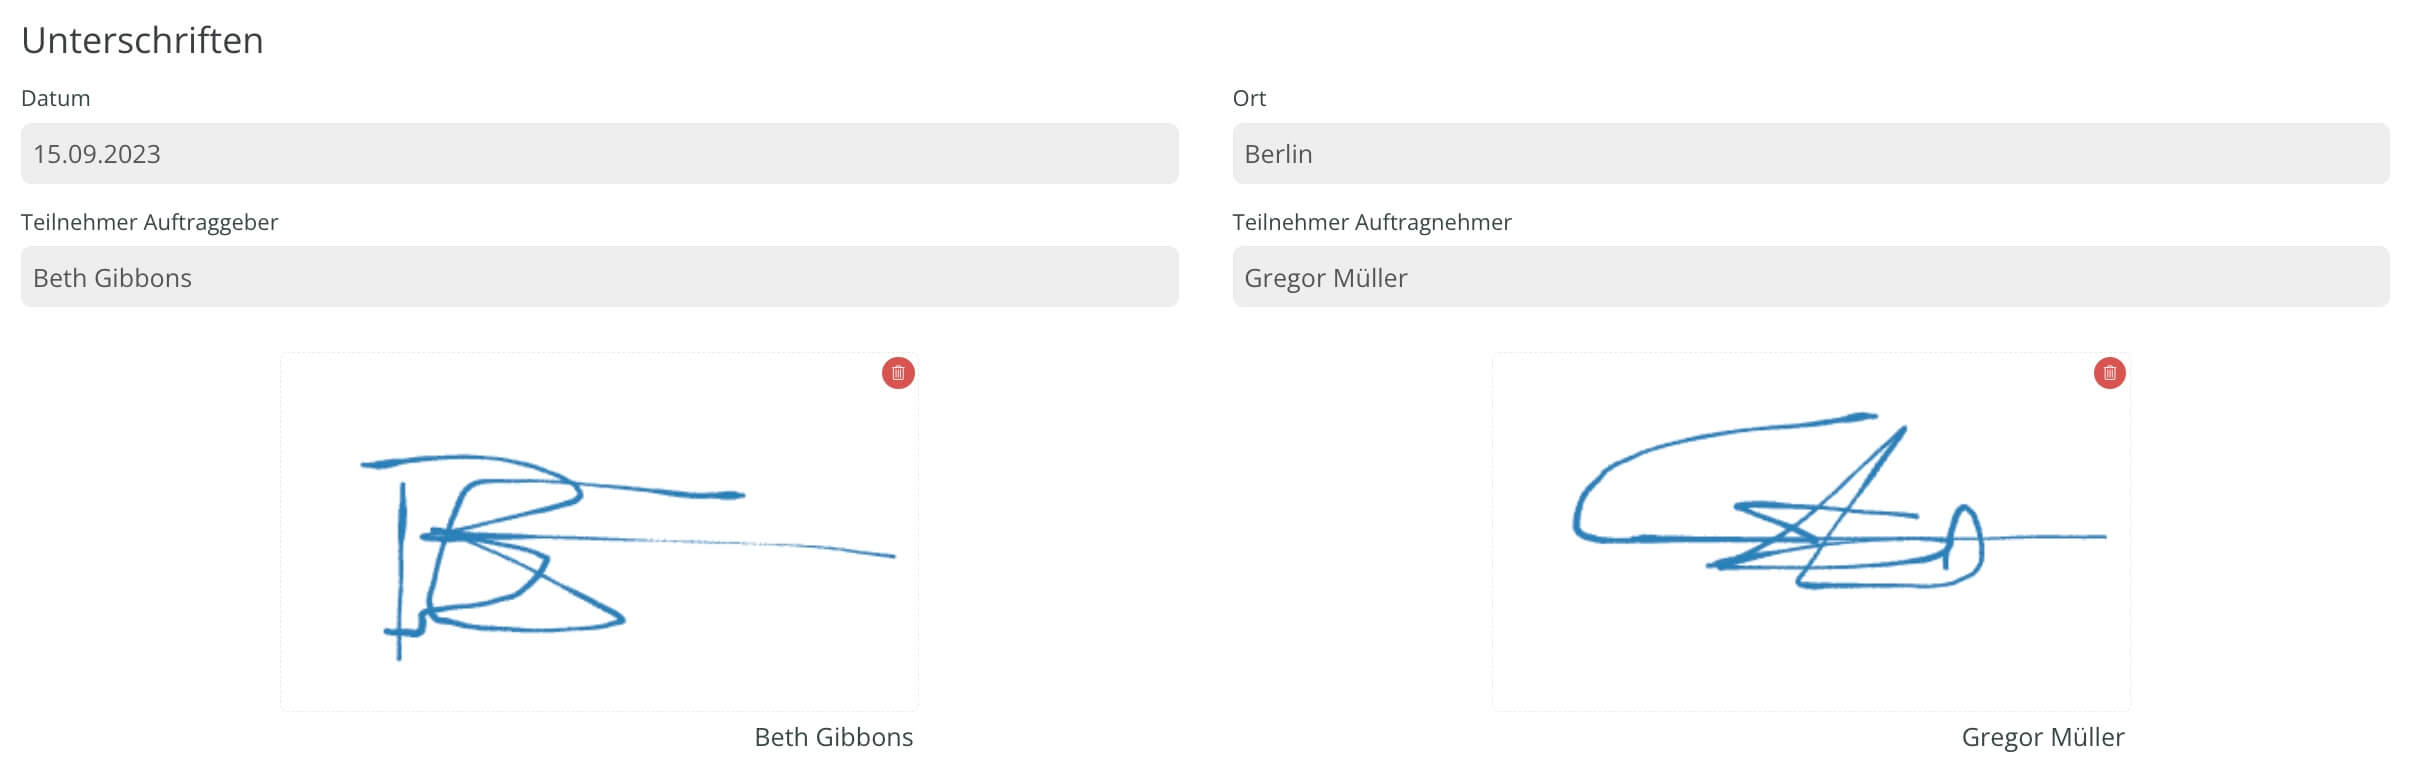
Task: Click the Datum field showing 15.09.2023
Action: [x=599, y=153]
